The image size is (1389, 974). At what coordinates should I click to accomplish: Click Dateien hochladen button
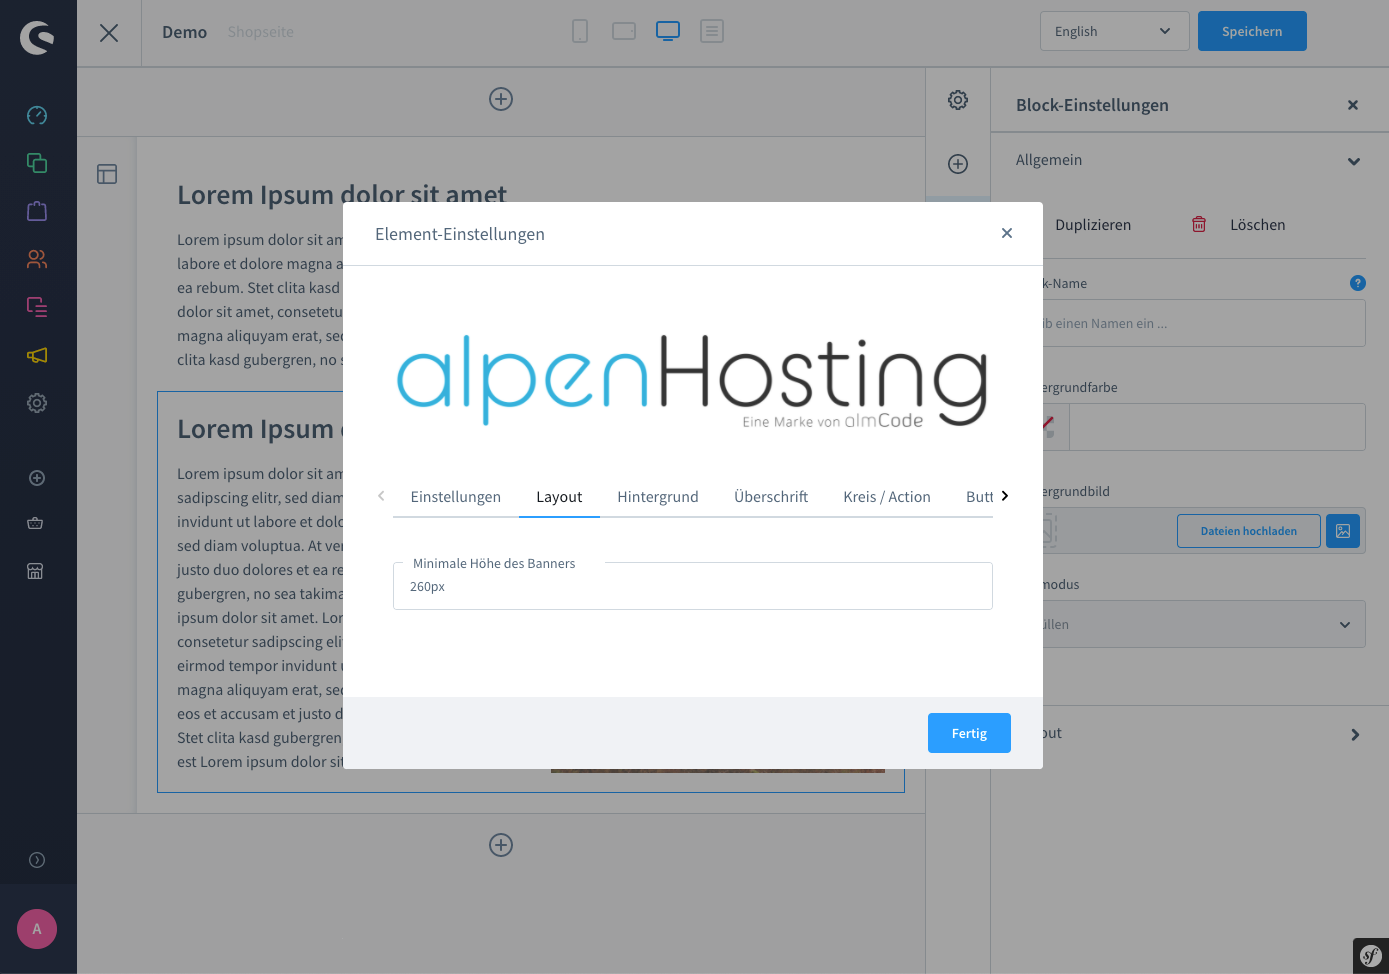pyautogui.click(x=1249, y=531)
